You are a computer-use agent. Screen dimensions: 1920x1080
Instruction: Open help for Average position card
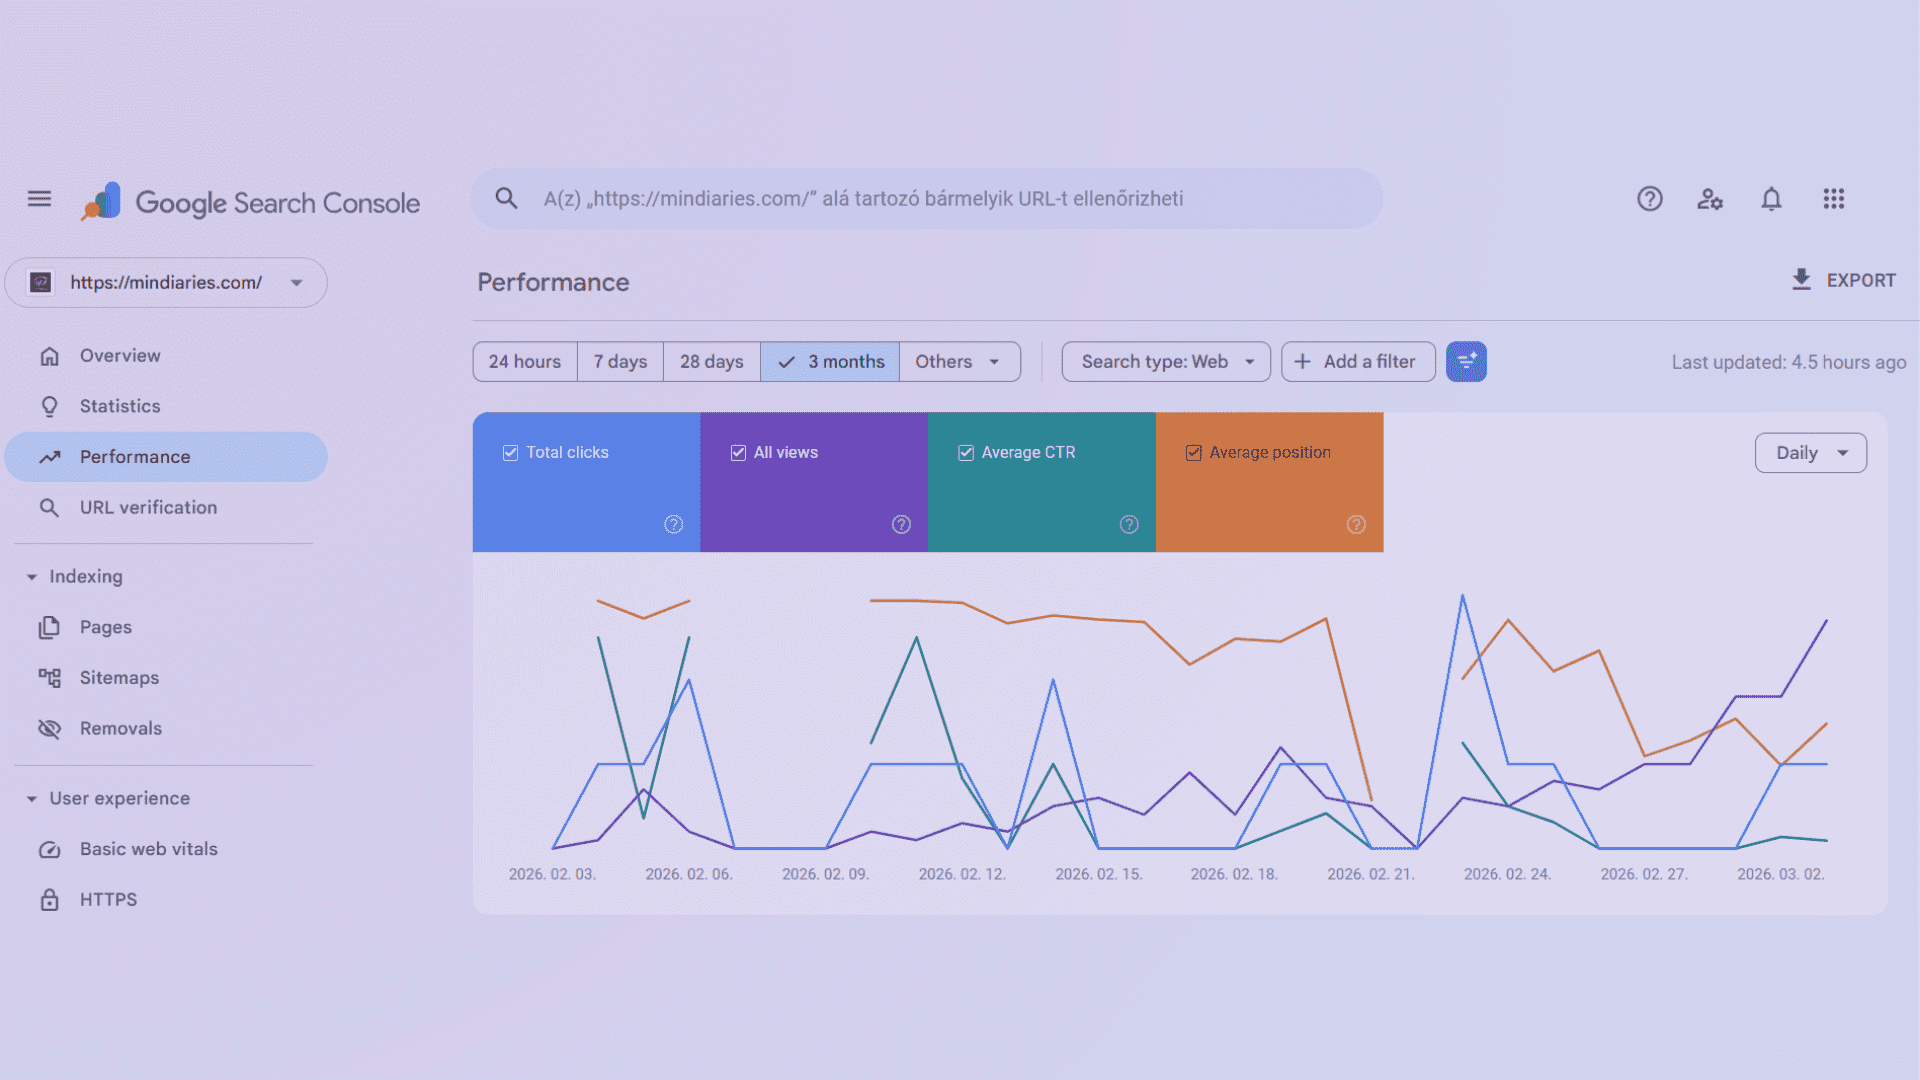click(1356, 524)
